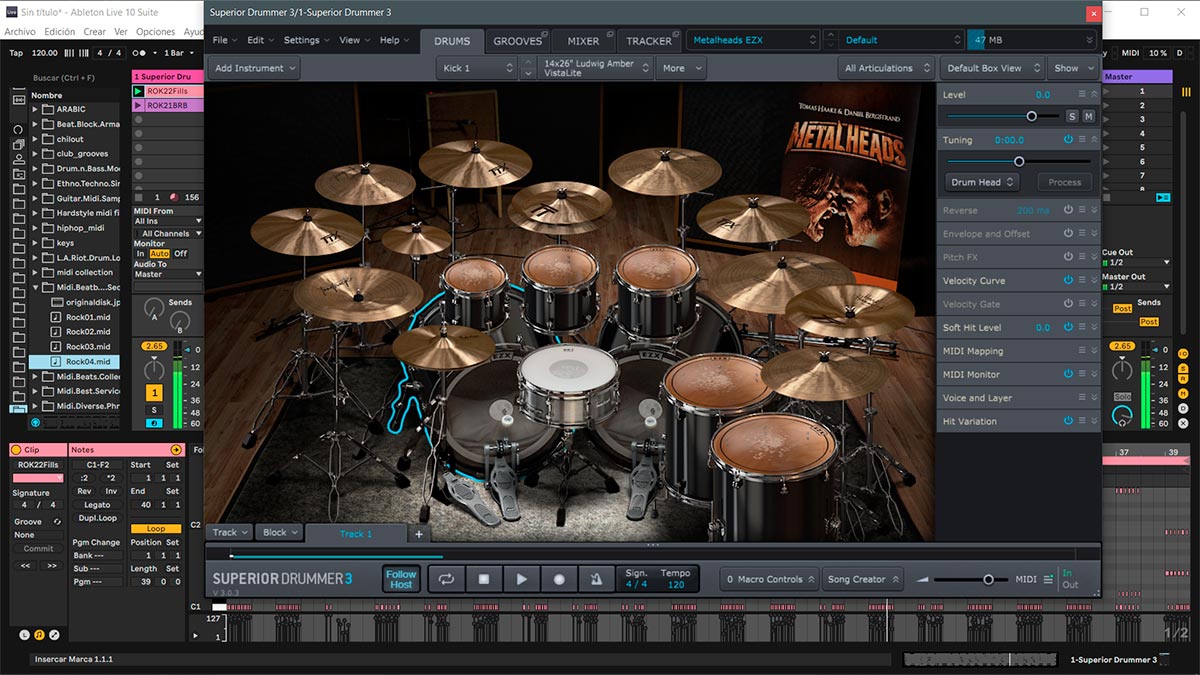Click the Process button
Screen dimensions: 1200x675
pos(1064,182)
